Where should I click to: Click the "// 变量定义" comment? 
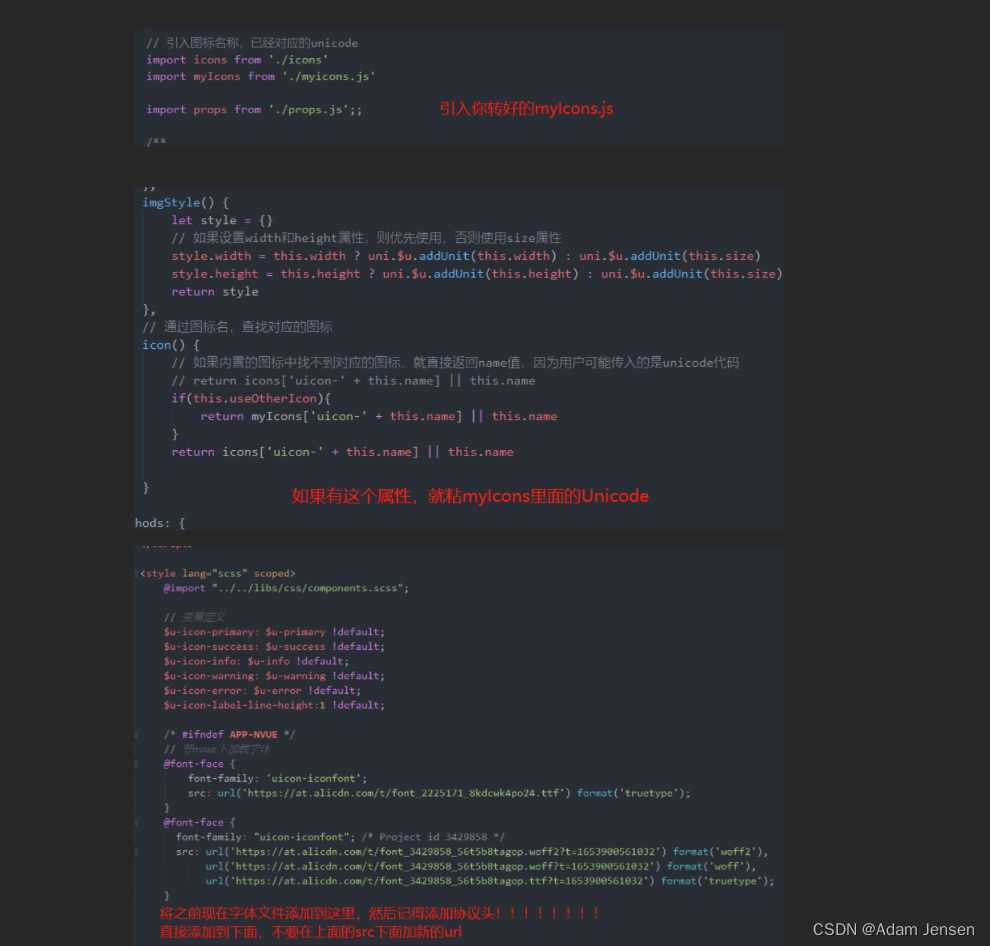(x=194, y=617)
